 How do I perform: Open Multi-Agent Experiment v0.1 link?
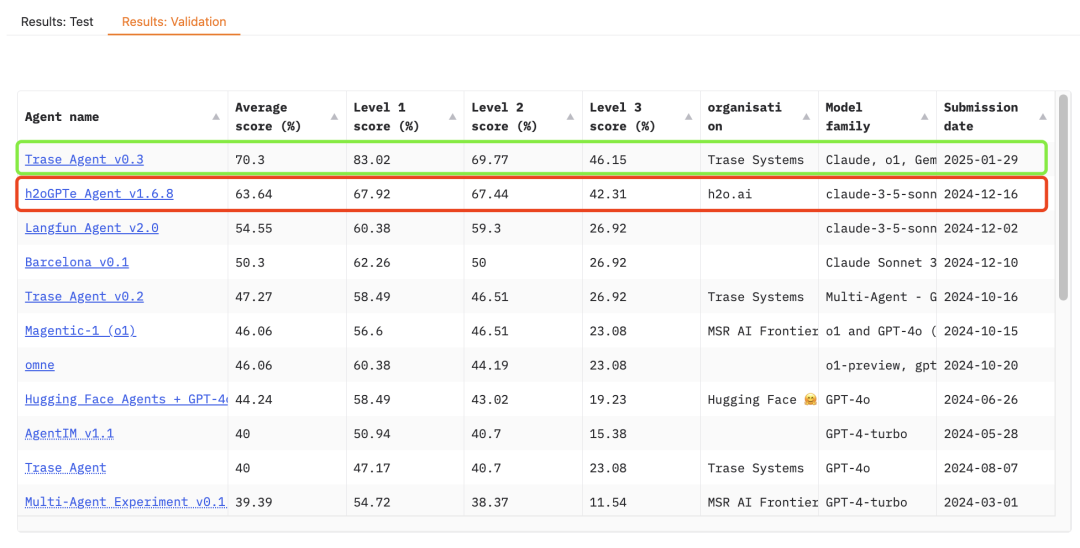click(126, 502)
